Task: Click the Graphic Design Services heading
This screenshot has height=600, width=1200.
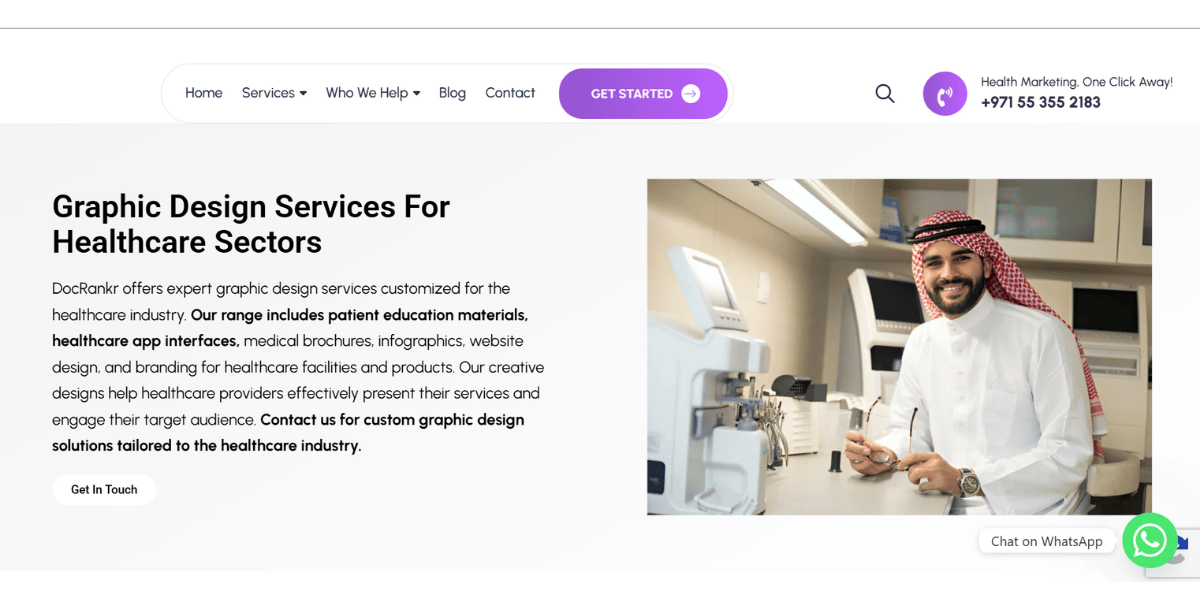Action: pyautogui.click(x=251, y=224)
